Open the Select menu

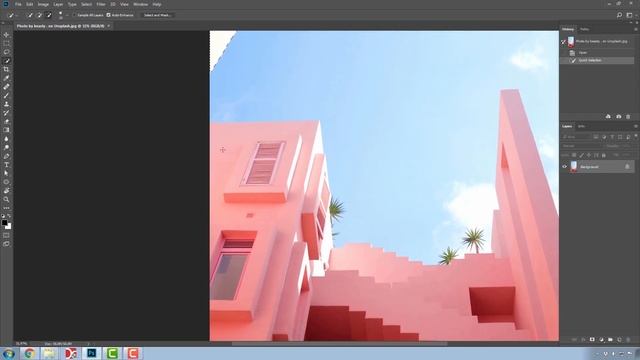click(86, 4)
